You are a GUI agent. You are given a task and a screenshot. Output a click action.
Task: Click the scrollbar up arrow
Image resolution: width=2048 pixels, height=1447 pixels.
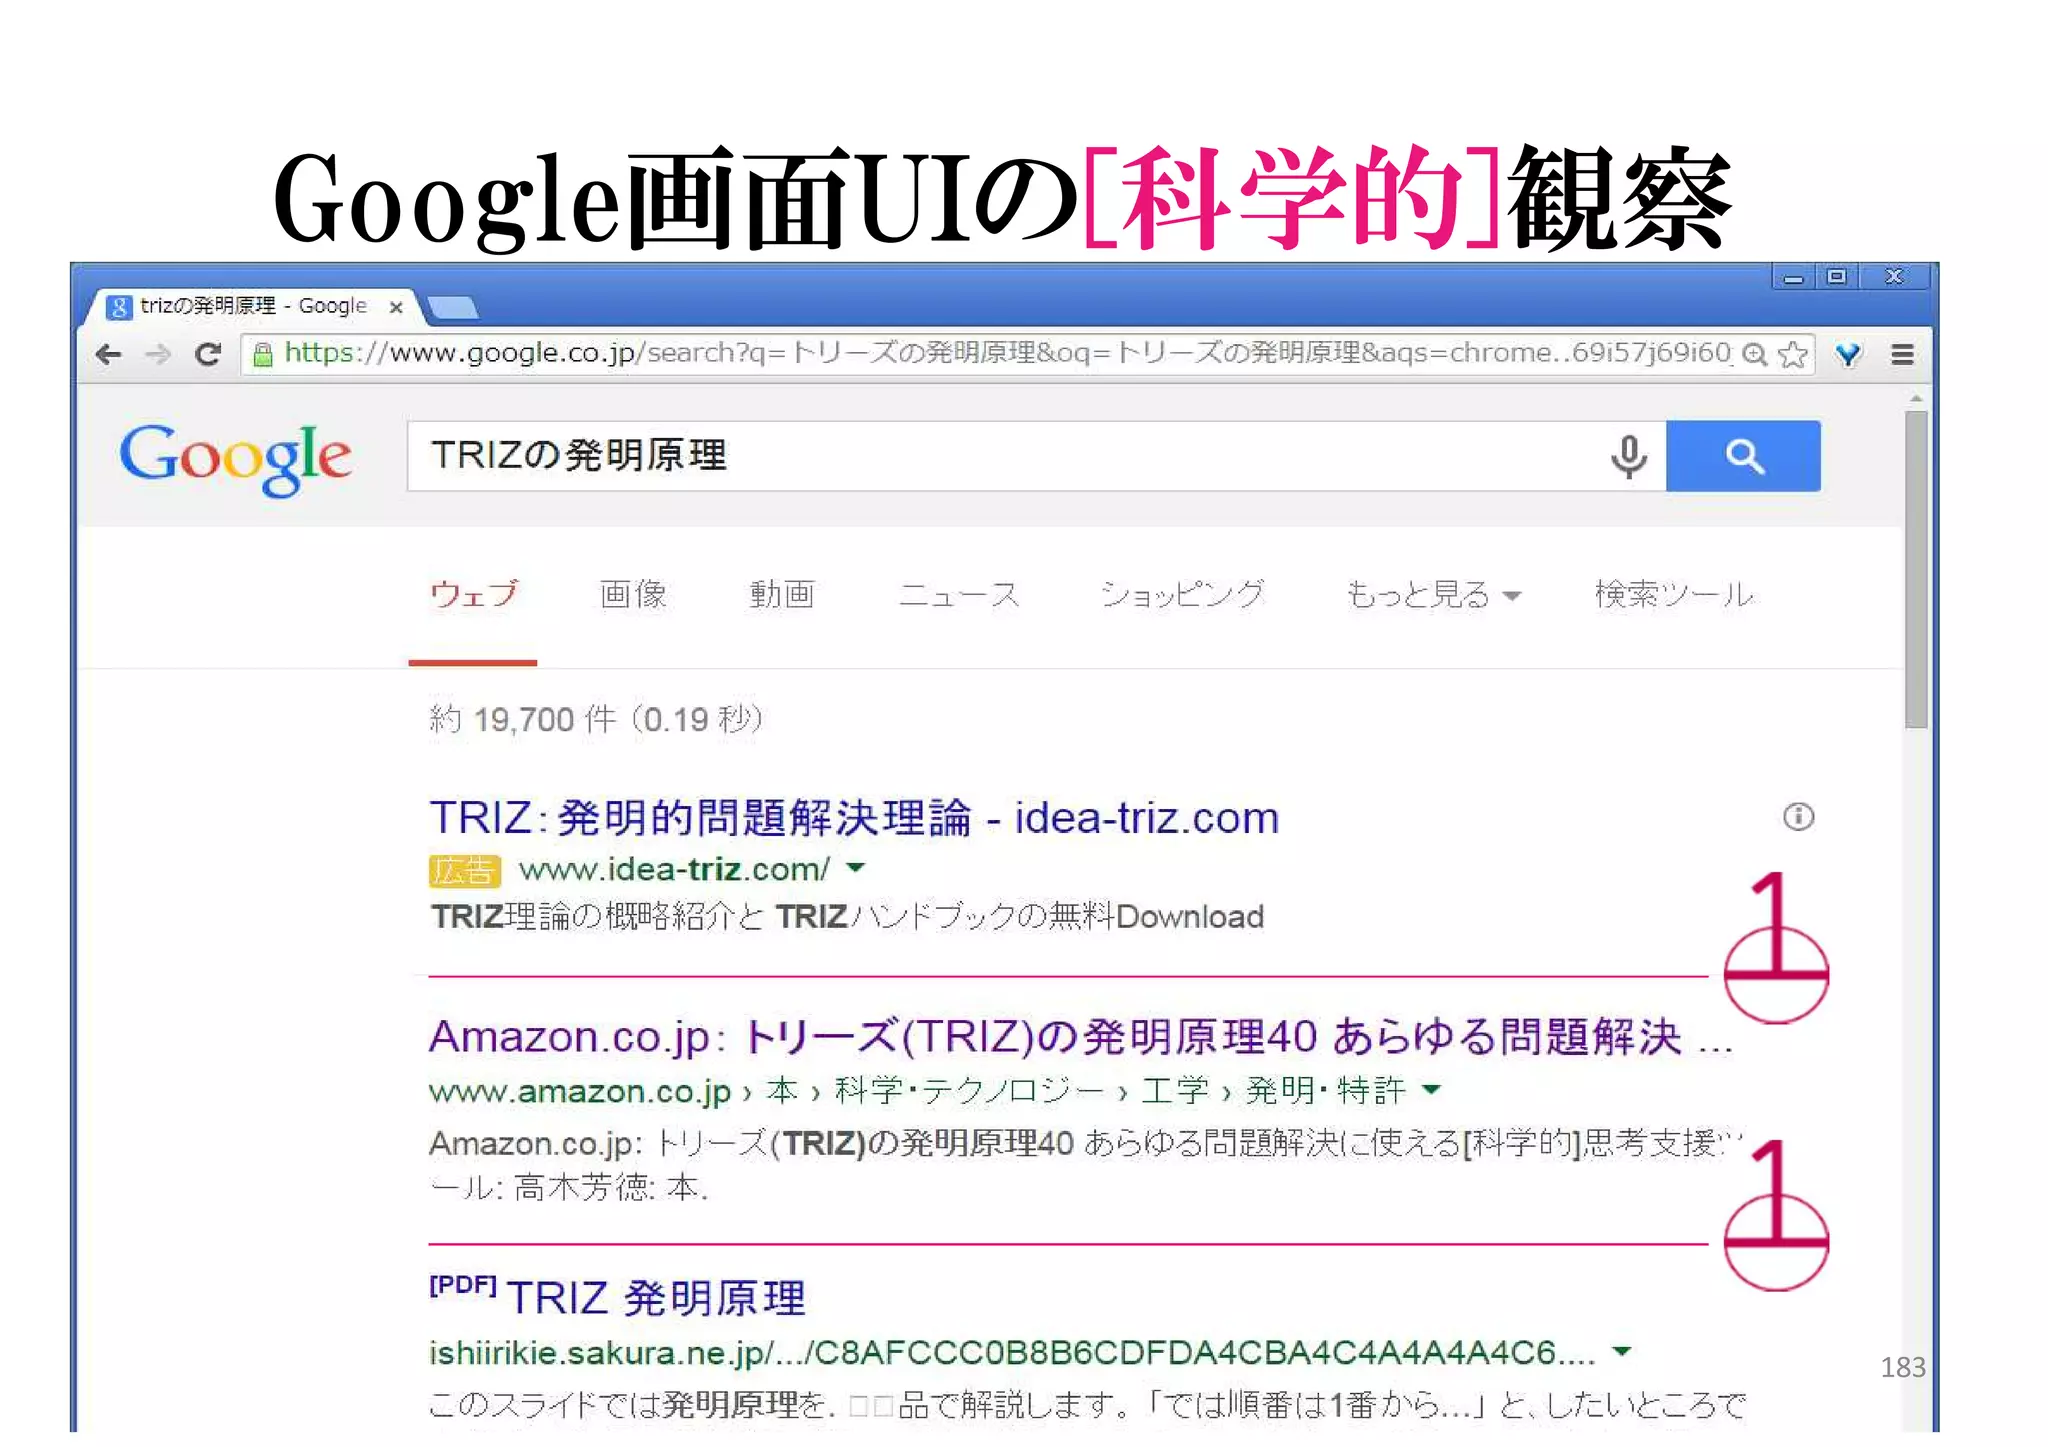pyautogui.click(x=1915, y=399)
